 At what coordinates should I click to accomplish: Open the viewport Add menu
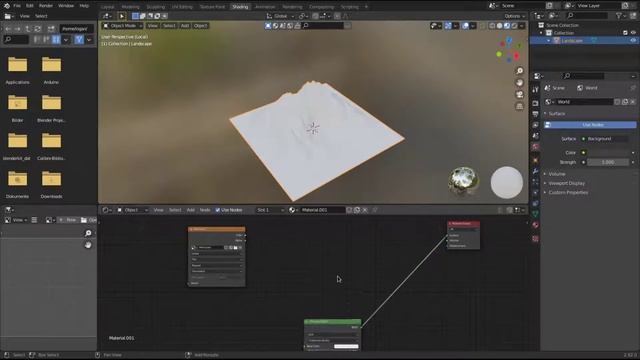(x=184, y=26)
